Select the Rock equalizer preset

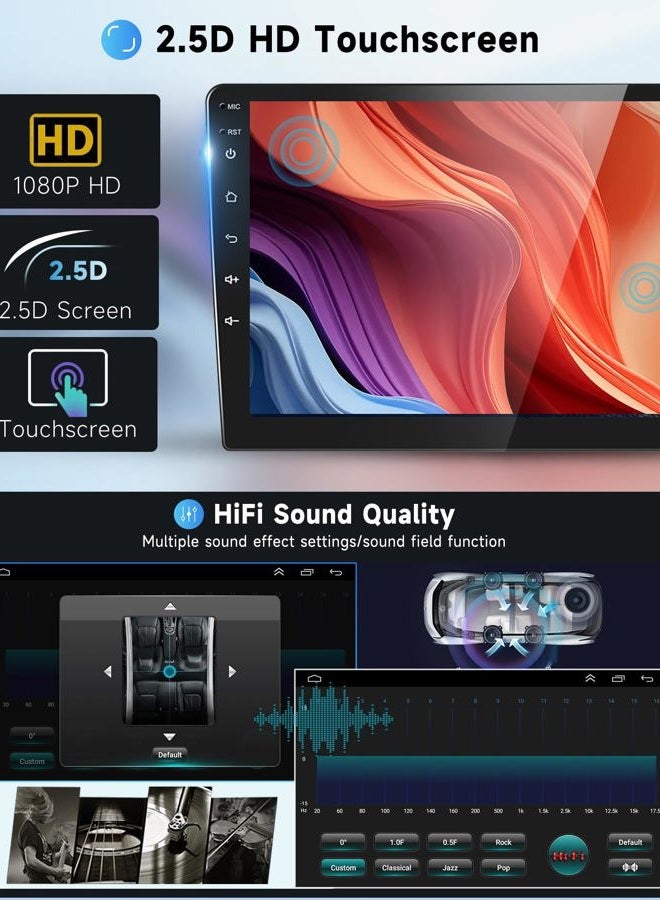click(x=503, y=842)
